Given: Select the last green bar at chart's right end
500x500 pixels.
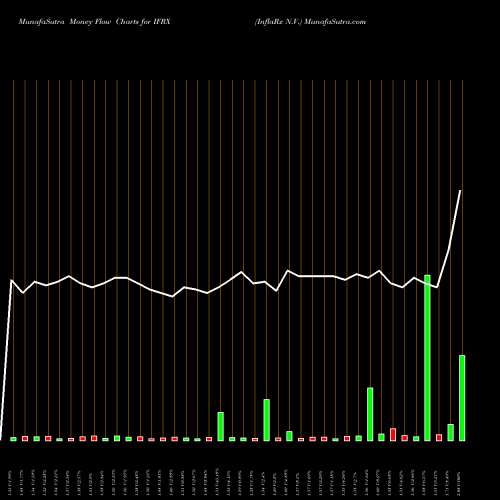Looking at the screenshot, I should click(462, 398).
